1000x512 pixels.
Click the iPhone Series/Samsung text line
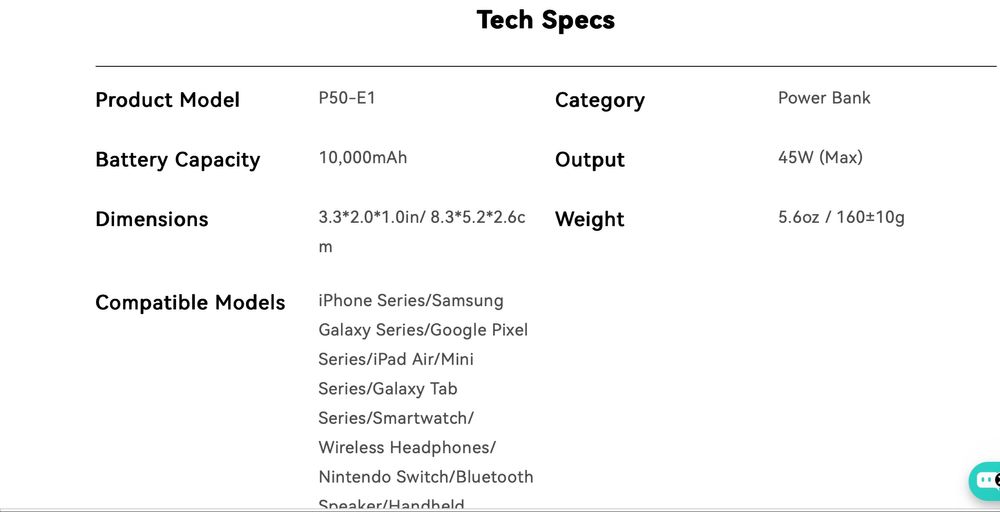pos(410,301)
